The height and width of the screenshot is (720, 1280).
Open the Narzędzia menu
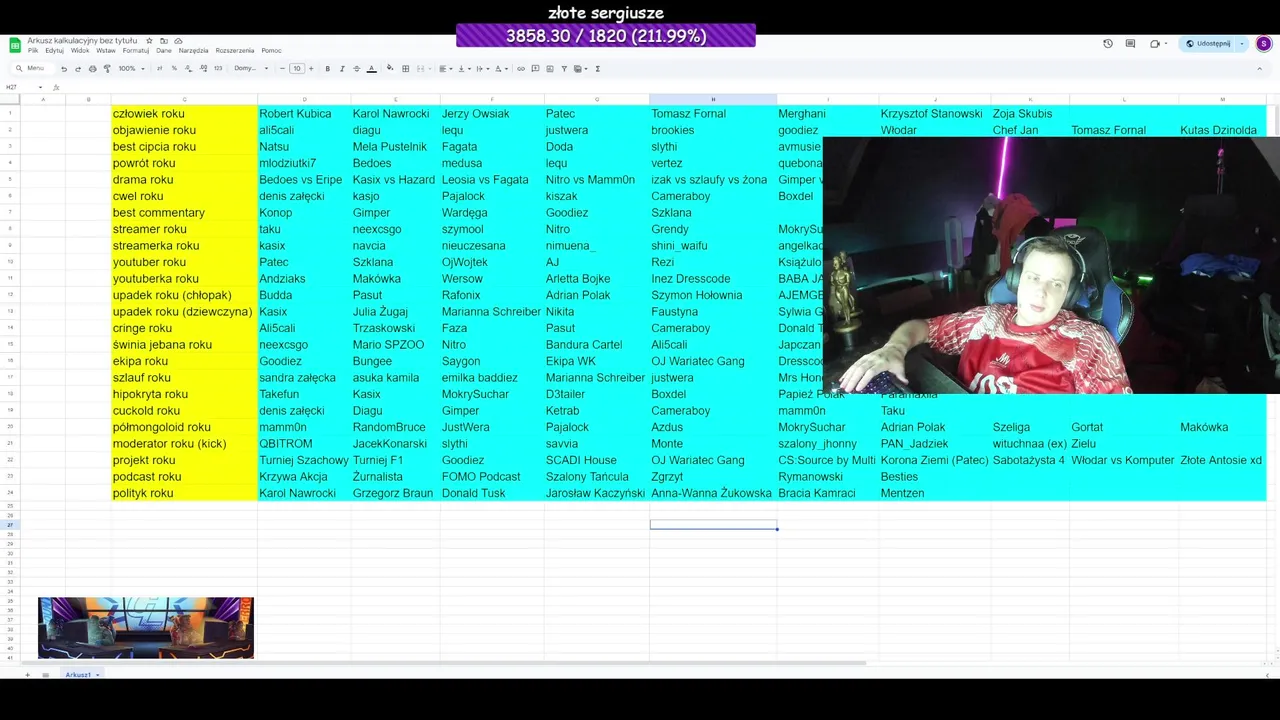click(193, 51)
